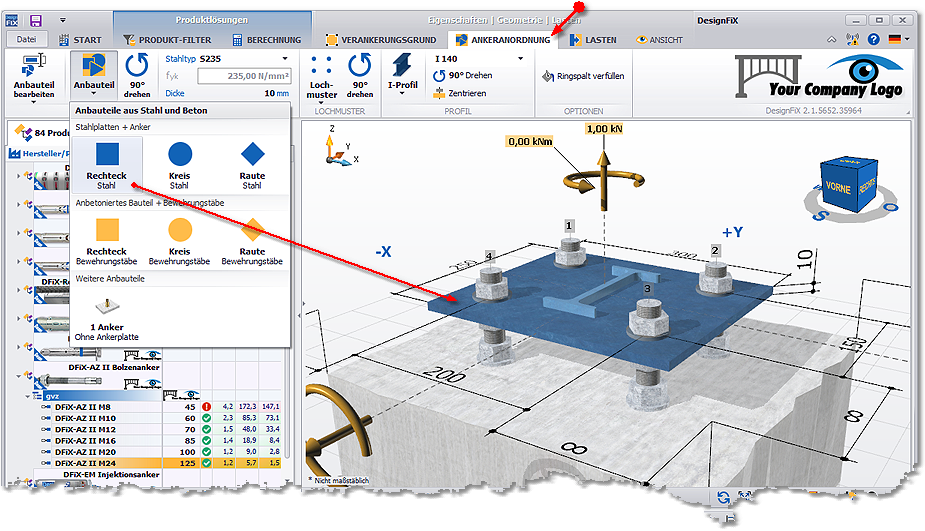This screenshot has height=531, width=925.
Task: Select Kreis Stahl plate shape
Action: 179,166
